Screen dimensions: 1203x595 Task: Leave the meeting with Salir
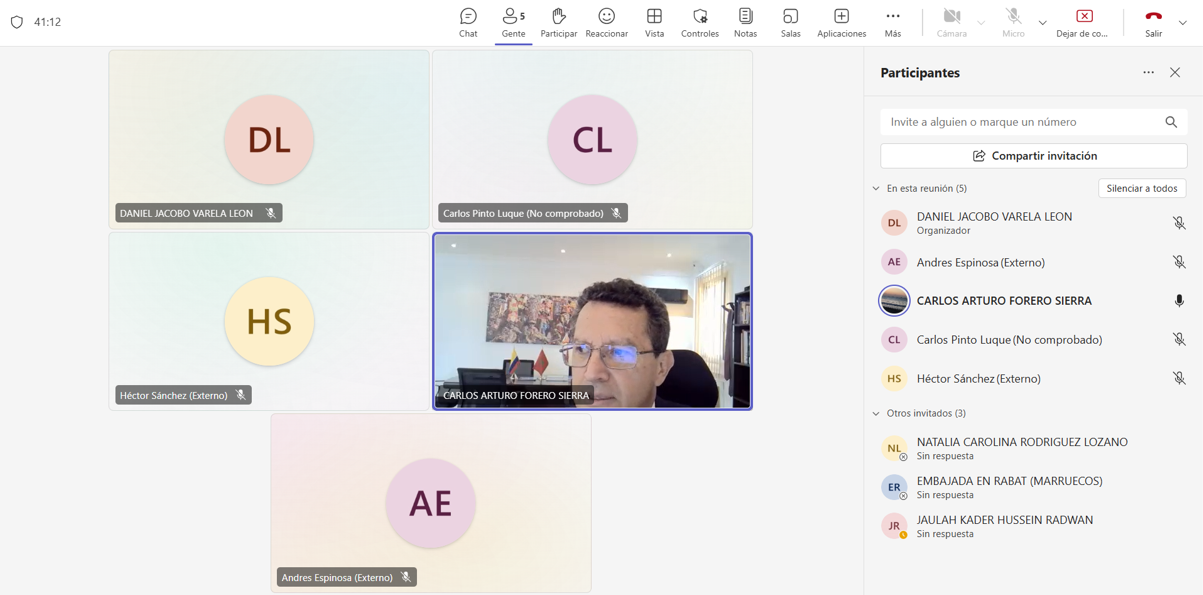click(x=1153, y=22)
